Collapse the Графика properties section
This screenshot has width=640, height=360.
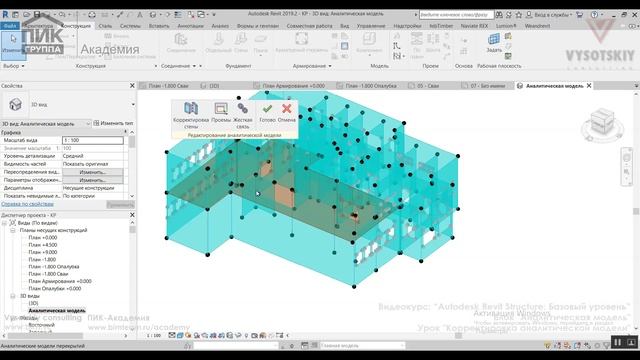click(x=125, y=132)
